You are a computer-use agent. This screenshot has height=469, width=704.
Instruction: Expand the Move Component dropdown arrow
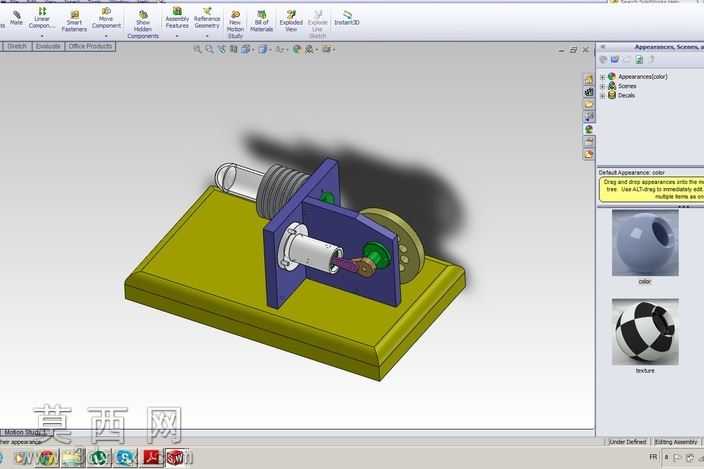(x=106, y=36)
